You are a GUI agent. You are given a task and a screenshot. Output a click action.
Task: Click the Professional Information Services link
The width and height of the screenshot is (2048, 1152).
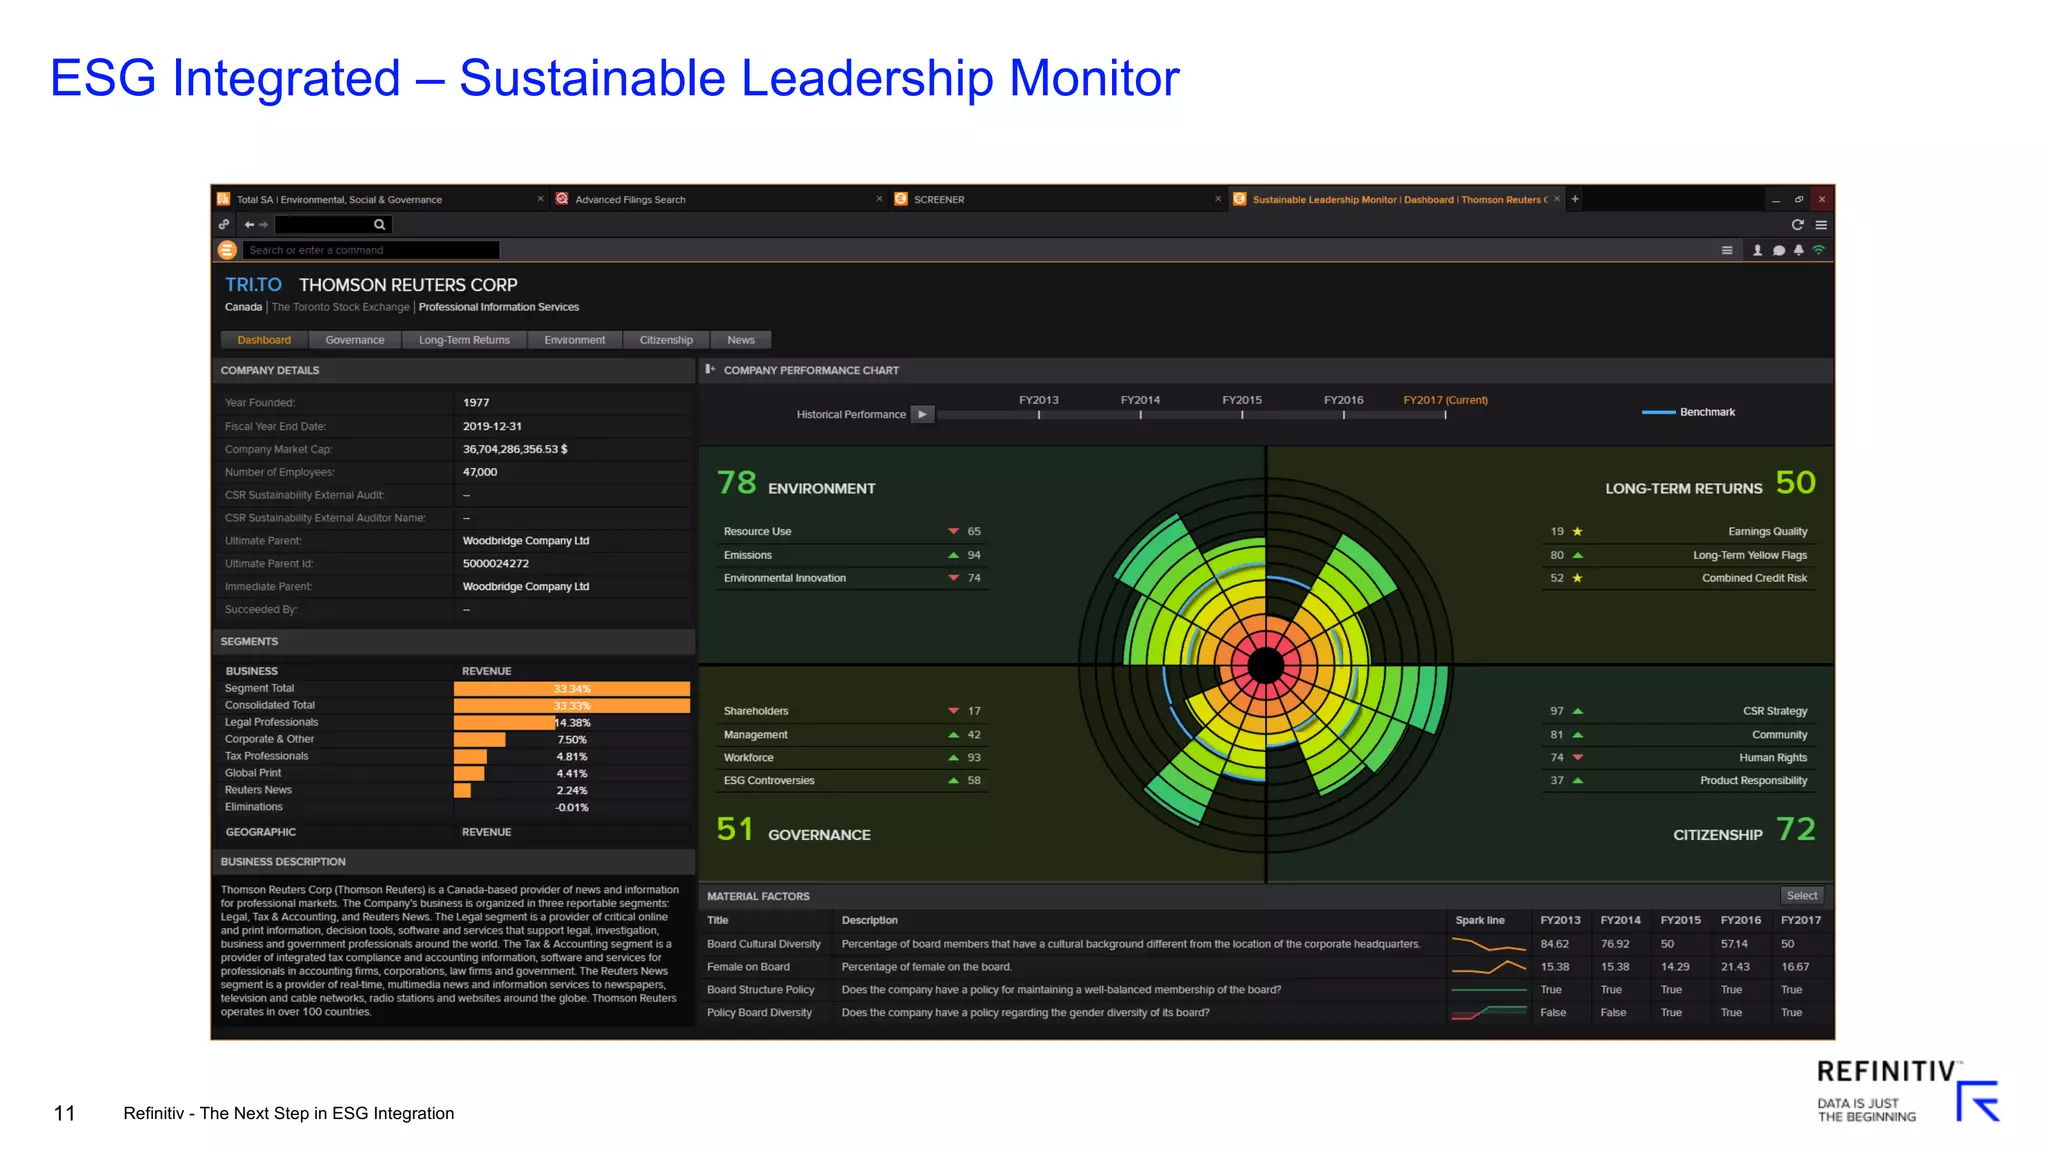click(x=499, y=307)
